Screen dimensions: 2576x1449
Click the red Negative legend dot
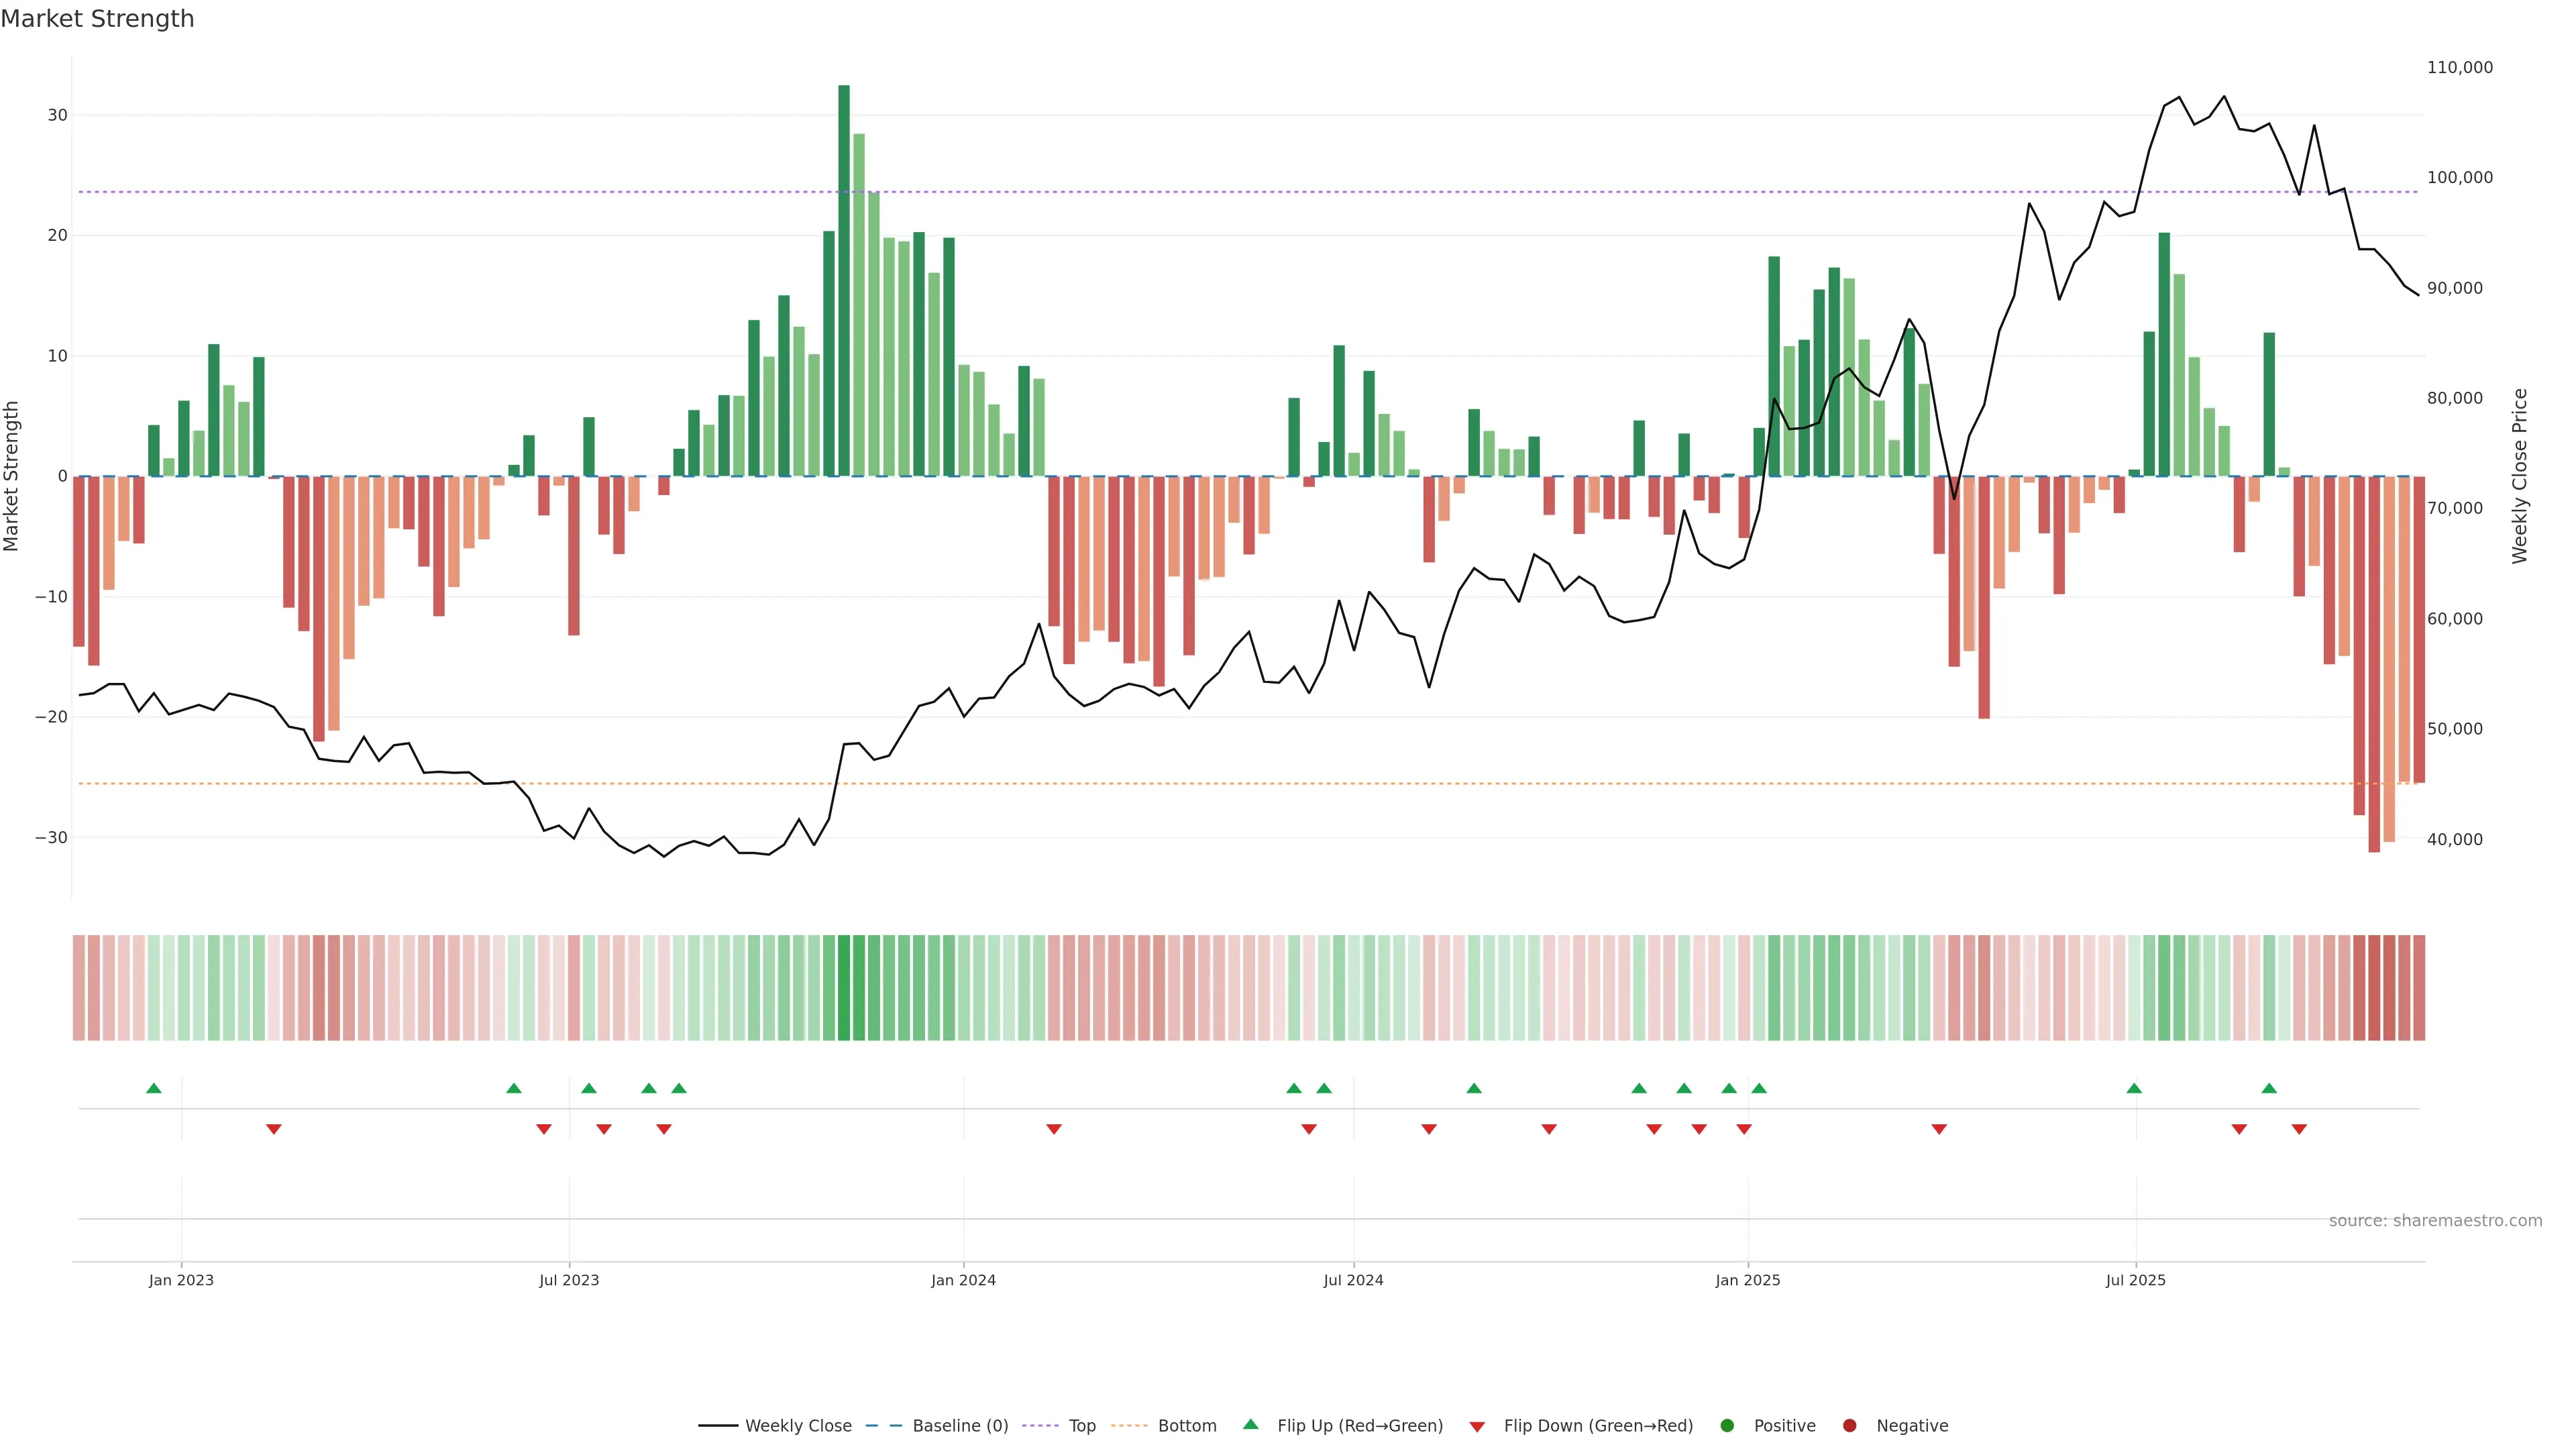pyautogui.click(x=1849, y=1425)
